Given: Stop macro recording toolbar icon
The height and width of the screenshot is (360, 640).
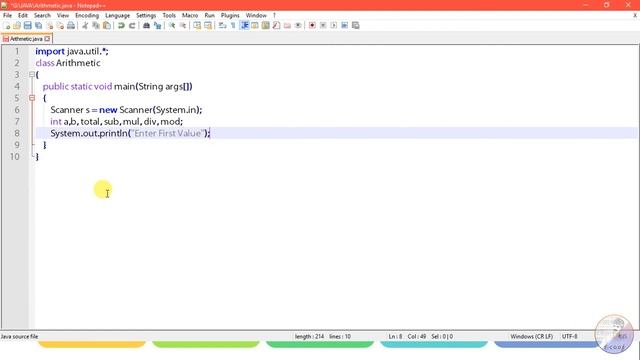Looking at the screenshot, I should coord(323,26).
